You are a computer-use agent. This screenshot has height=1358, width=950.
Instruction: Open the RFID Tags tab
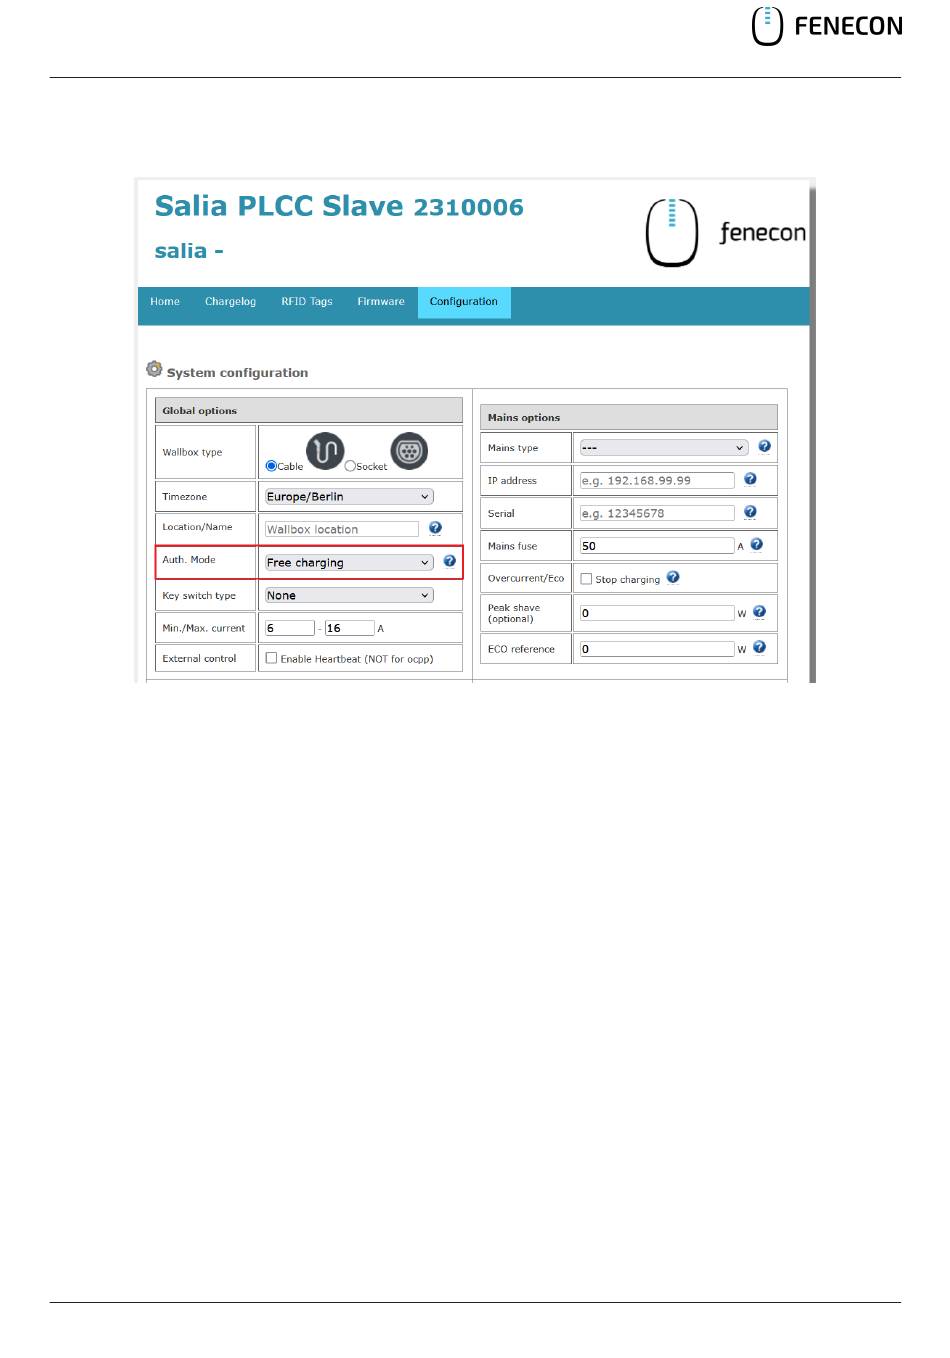point(307,302)
